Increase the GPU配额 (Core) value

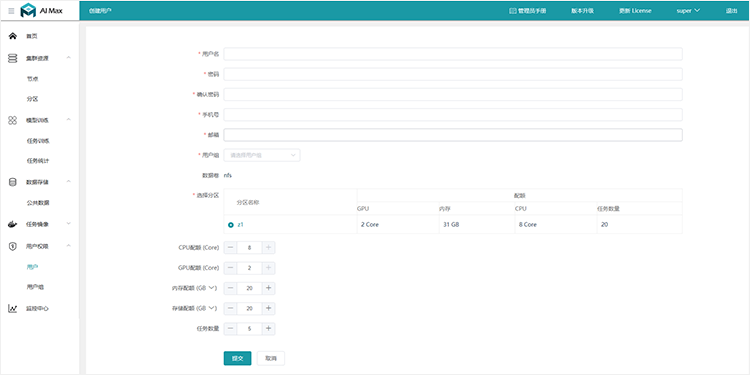point(268,268)
